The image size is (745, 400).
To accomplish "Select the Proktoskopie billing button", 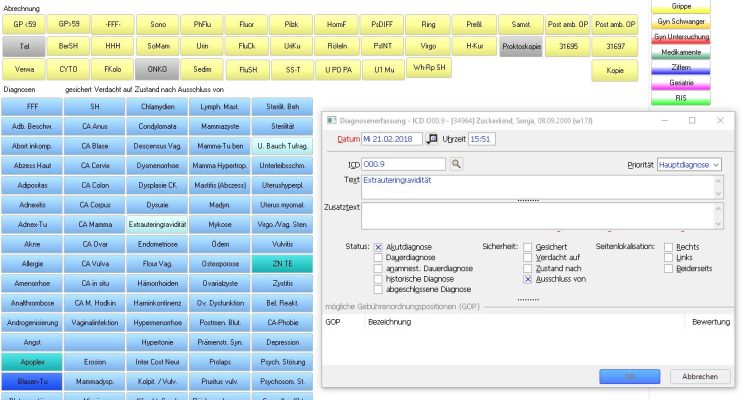I will (x=521, y=47).
